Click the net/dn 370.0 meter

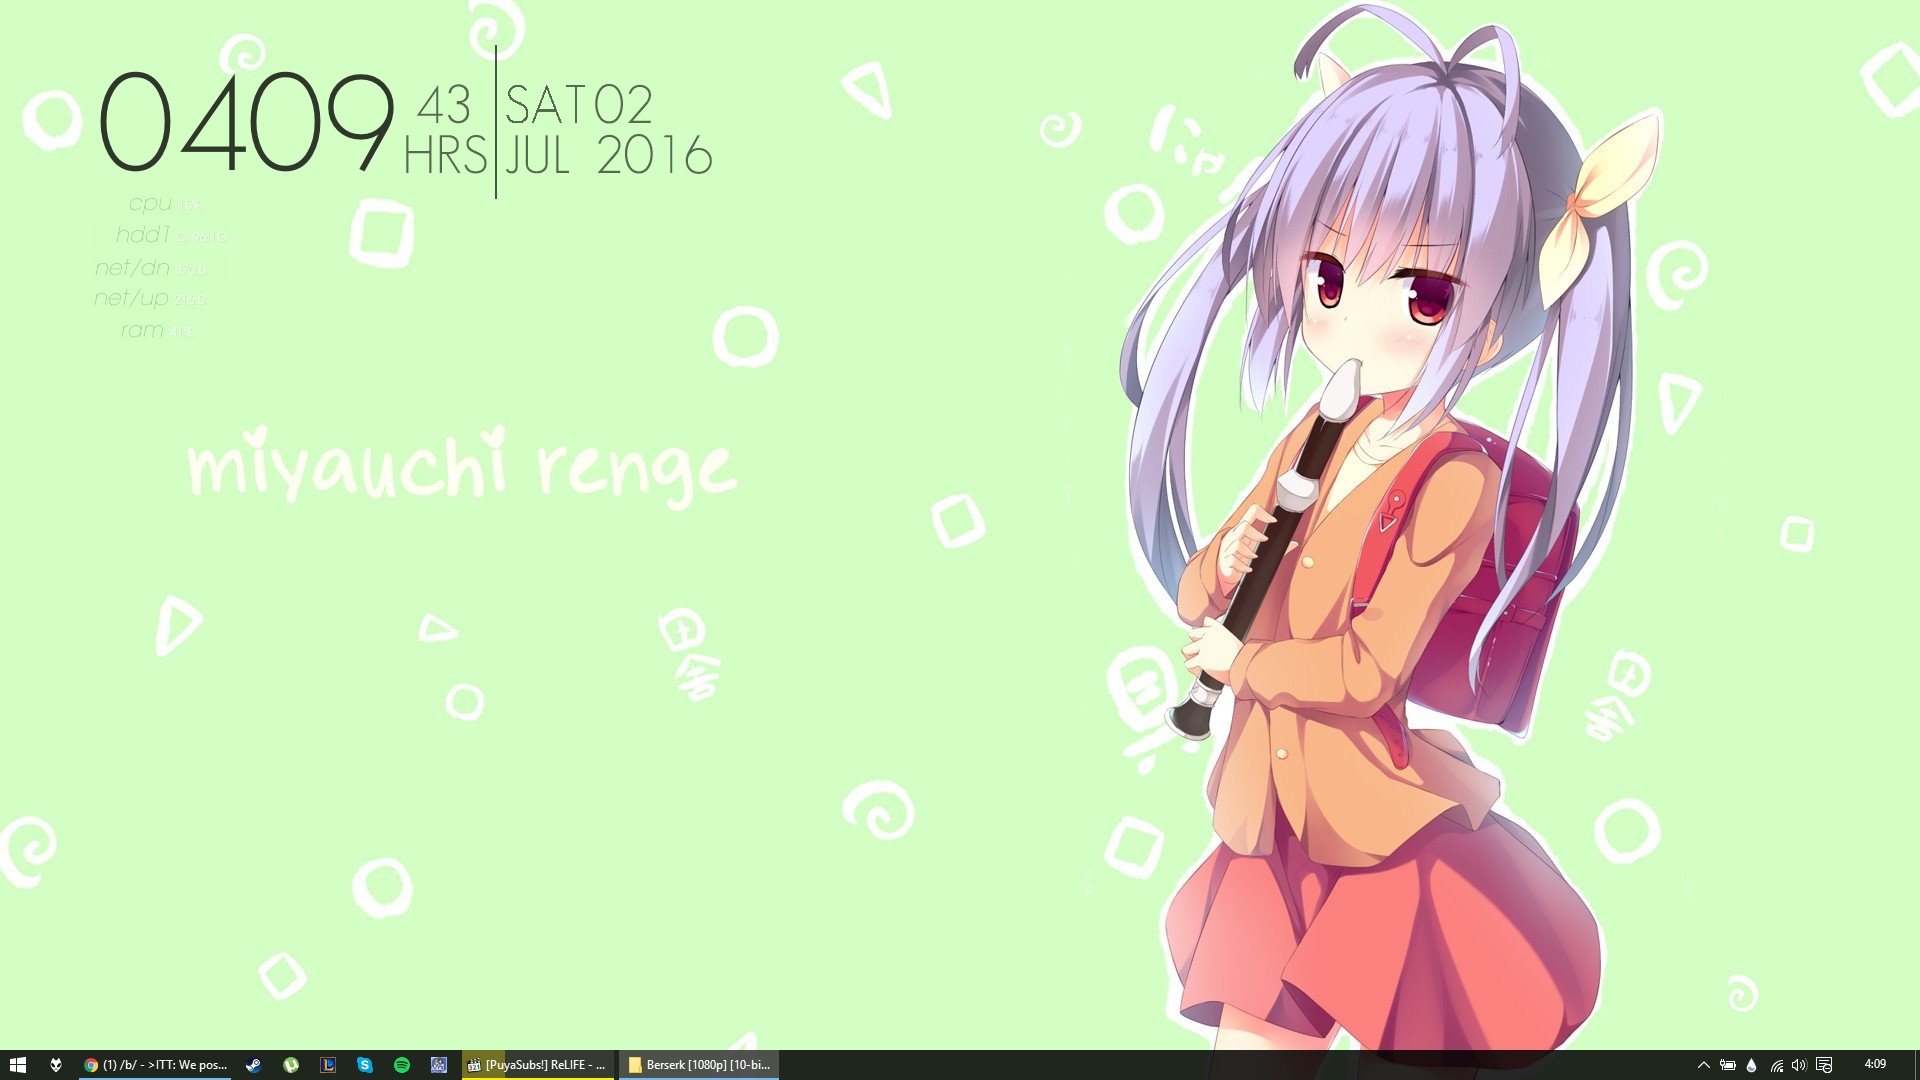click(150, 268)
